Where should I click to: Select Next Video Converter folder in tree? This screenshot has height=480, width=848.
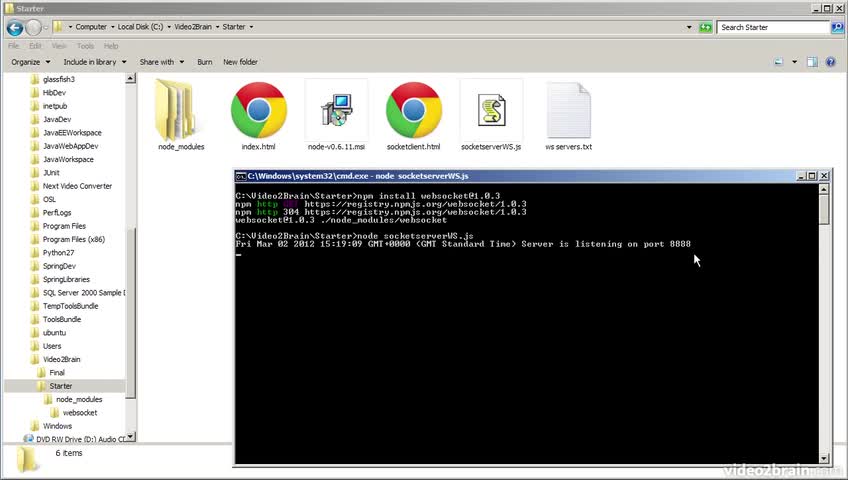77,186
